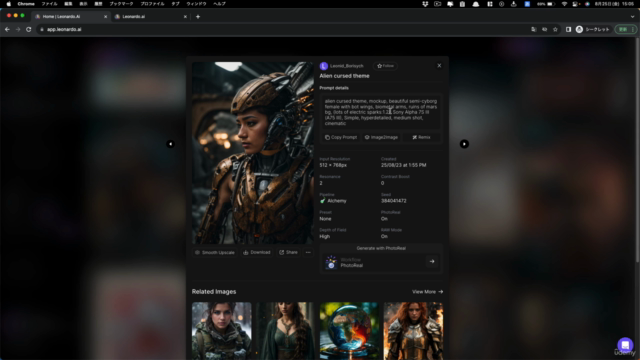Click the Image2Image button
The width and height of the screenshot is (640, 360).
pyautogui.click(x=381, y=138)
